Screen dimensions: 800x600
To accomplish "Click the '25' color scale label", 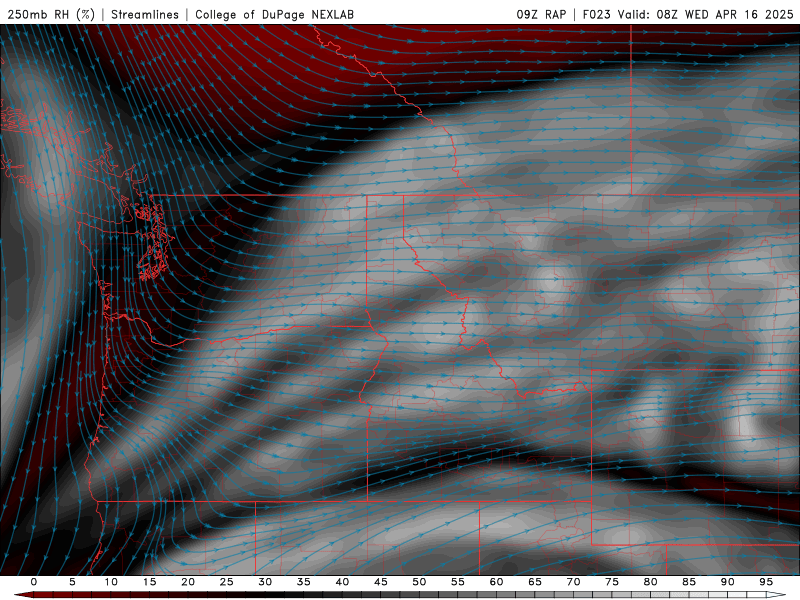I will tap(227, 582).
